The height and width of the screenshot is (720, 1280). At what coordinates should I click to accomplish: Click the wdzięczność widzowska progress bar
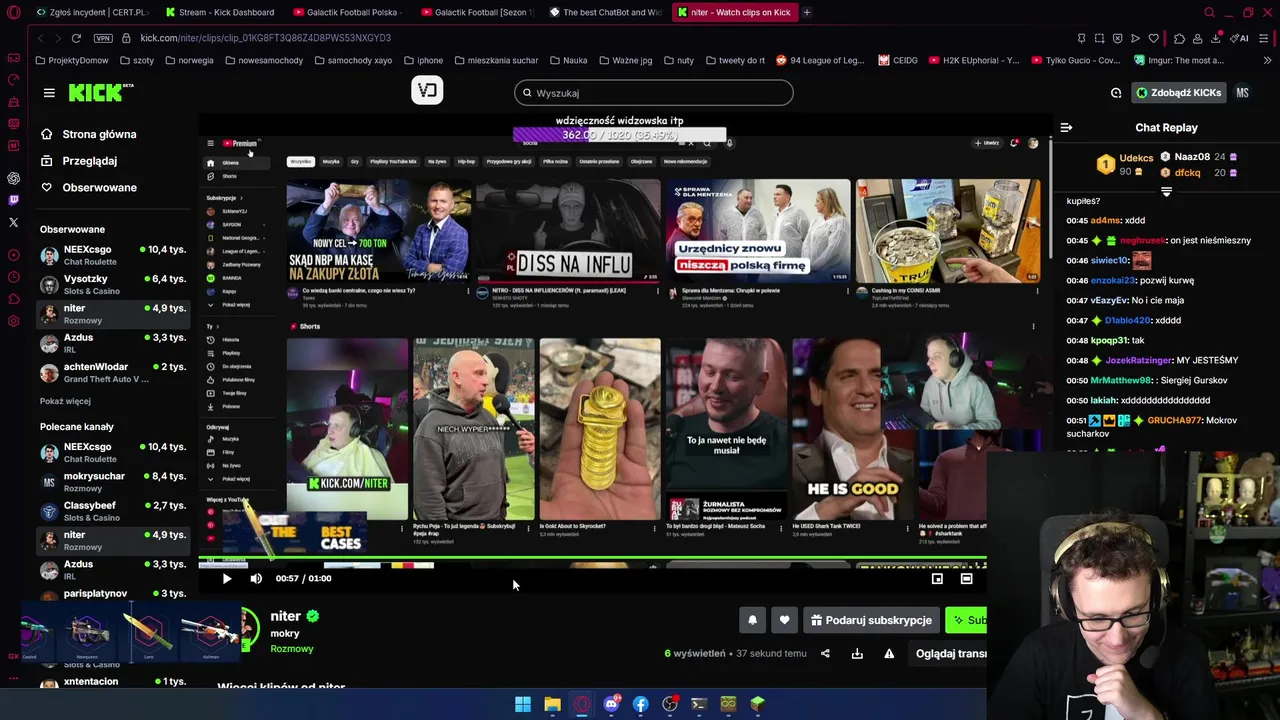tap(620, 135)
